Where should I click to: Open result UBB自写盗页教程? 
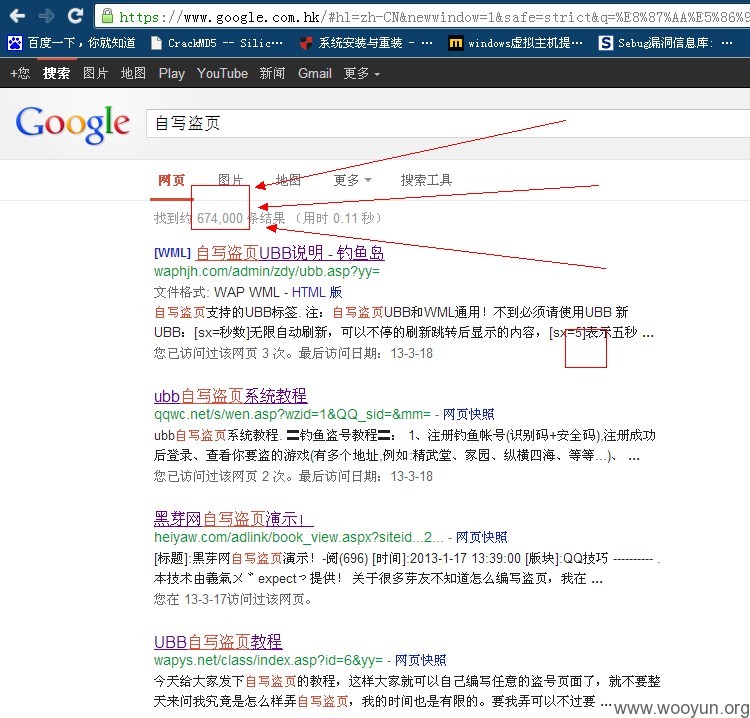(218, 642)
